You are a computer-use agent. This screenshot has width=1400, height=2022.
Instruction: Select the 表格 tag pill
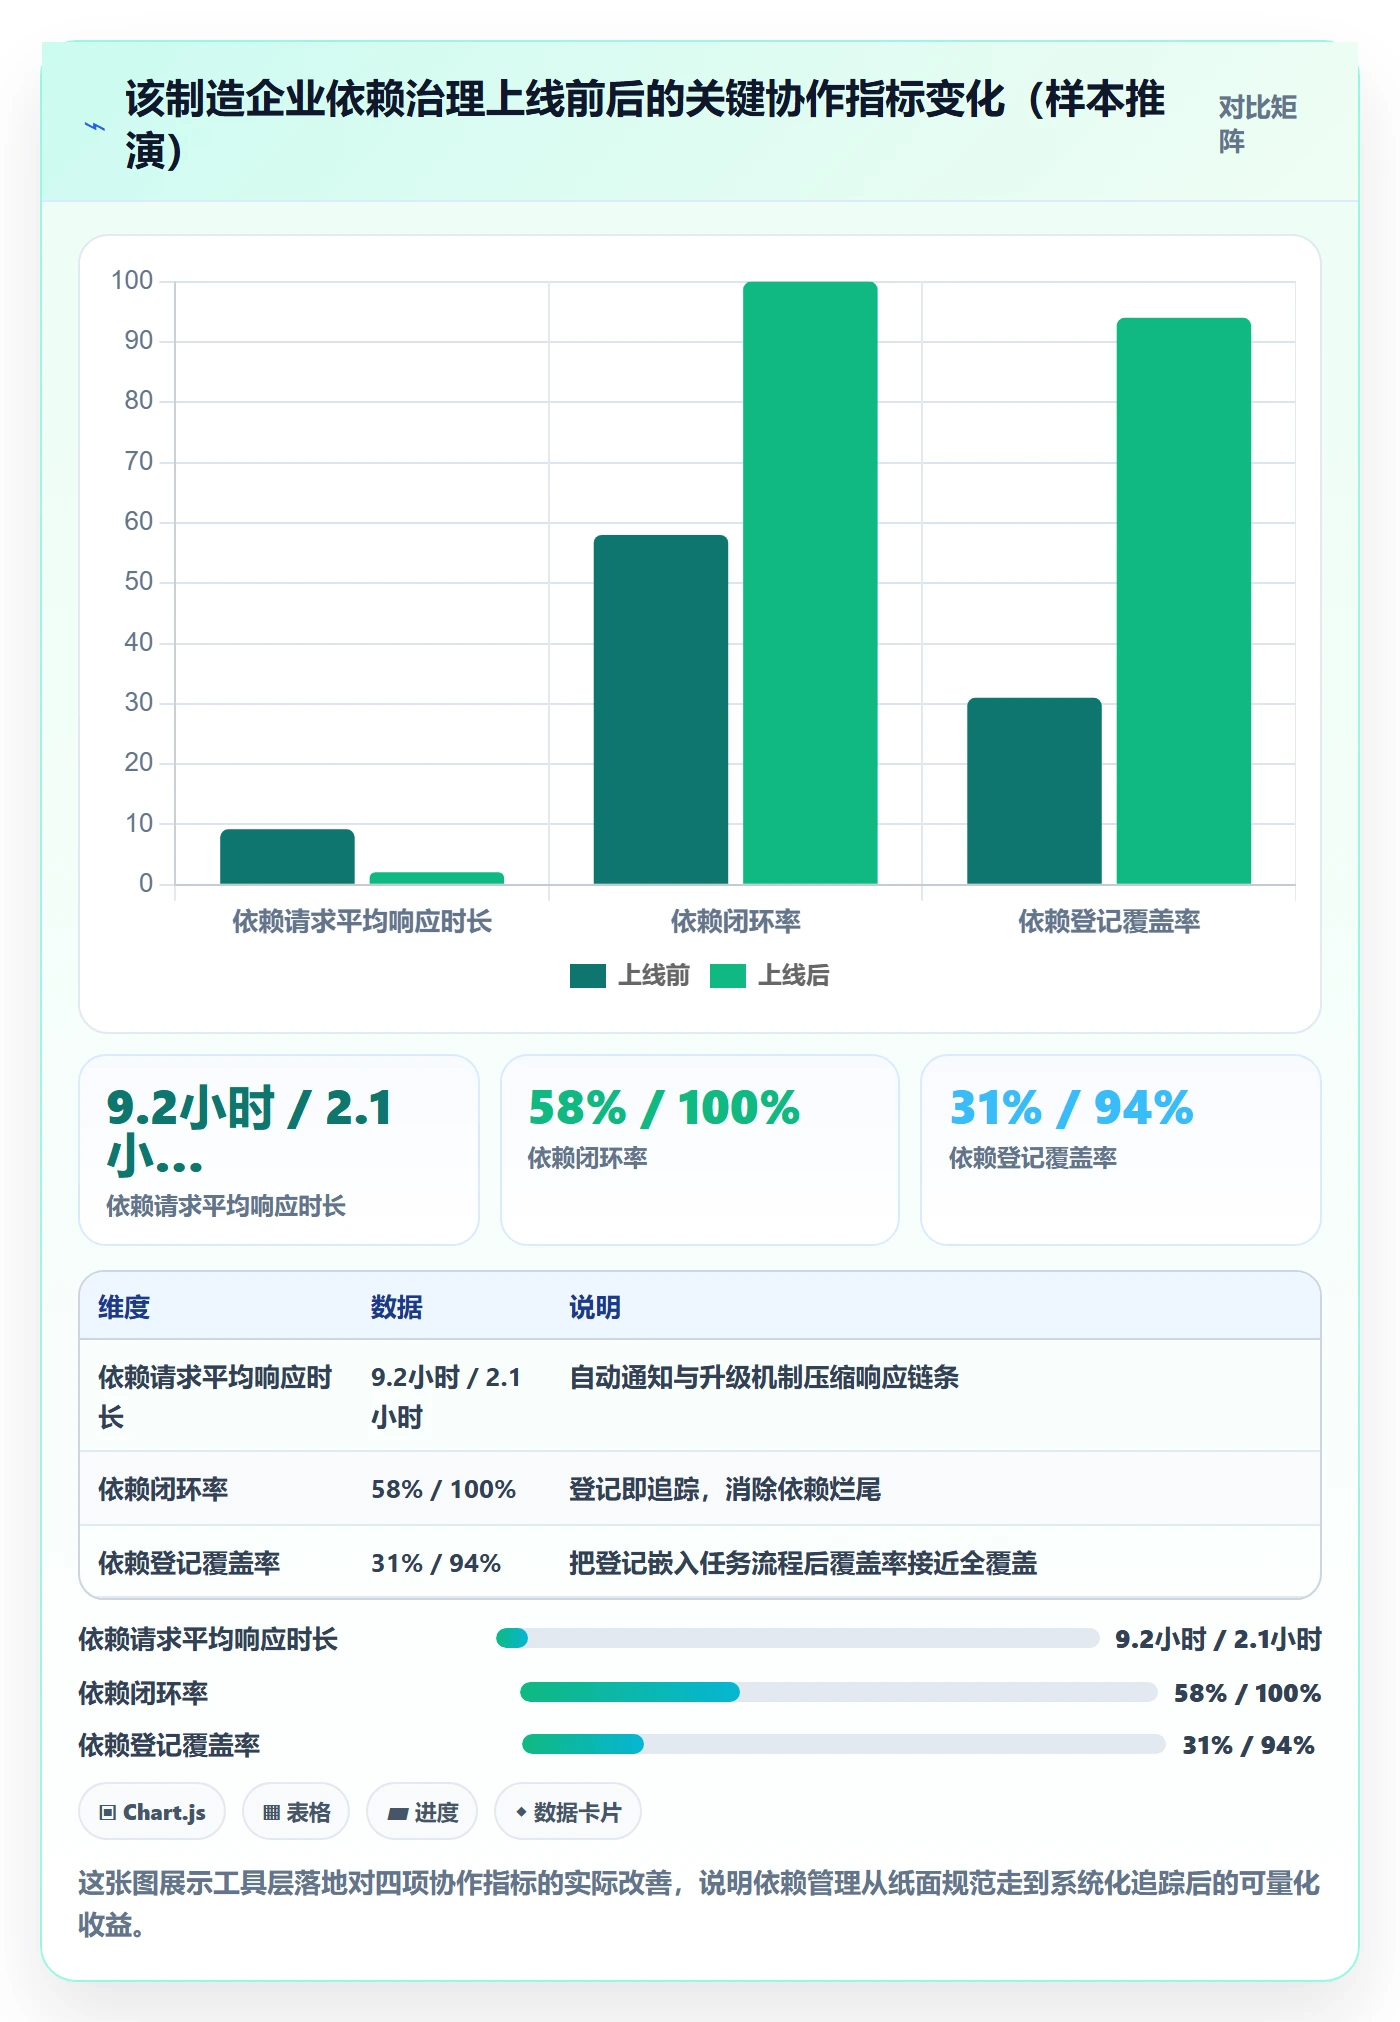(x=296, y=1812)
